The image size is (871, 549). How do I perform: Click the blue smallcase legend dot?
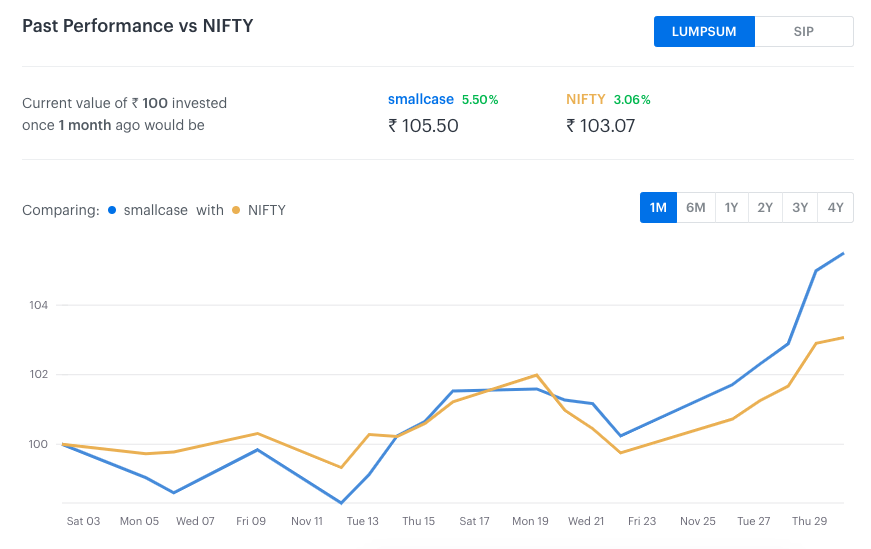(x=112, y=210)
